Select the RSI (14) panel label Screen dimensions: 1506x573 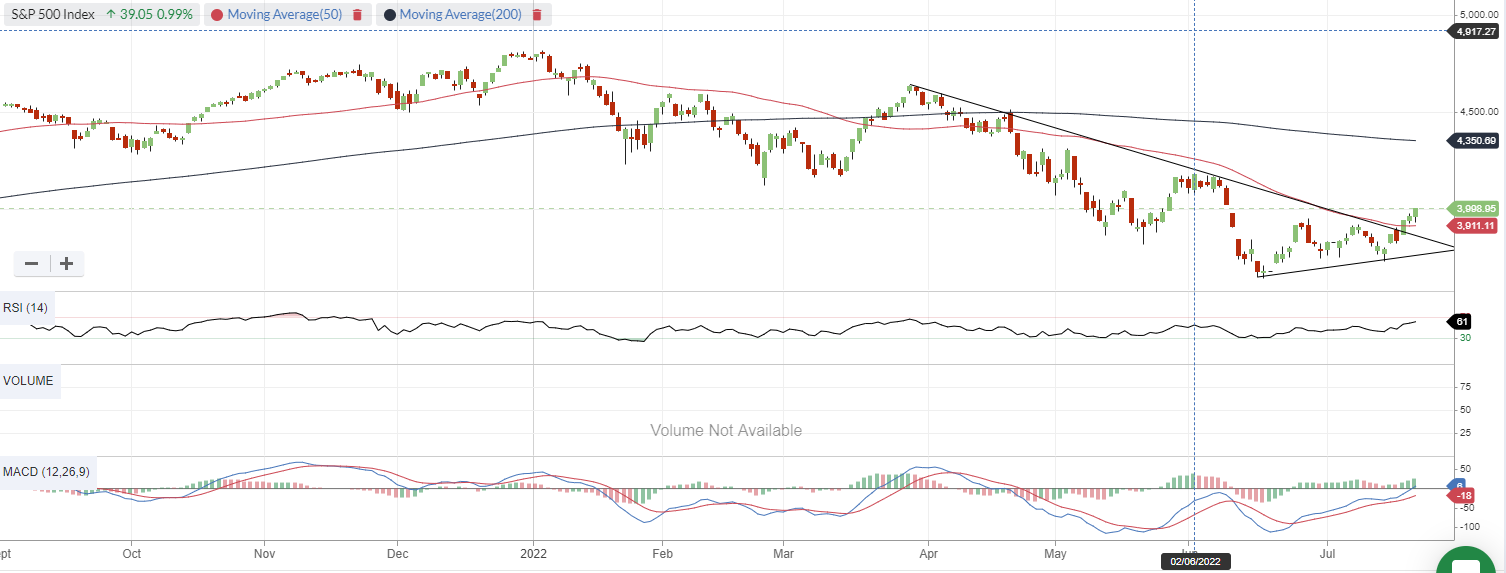26,307
